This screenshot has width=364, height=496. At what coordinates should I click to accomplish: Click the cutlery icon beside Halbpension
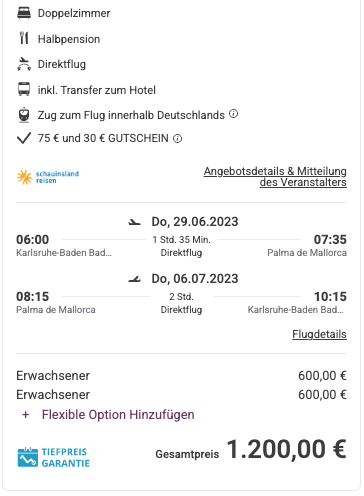pos(24,38)
